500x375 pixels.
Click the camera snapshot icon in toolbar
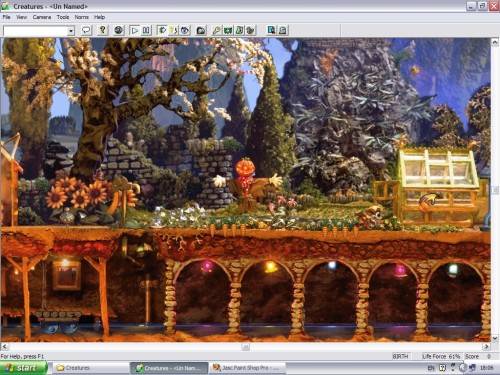(x=201, y=30)
